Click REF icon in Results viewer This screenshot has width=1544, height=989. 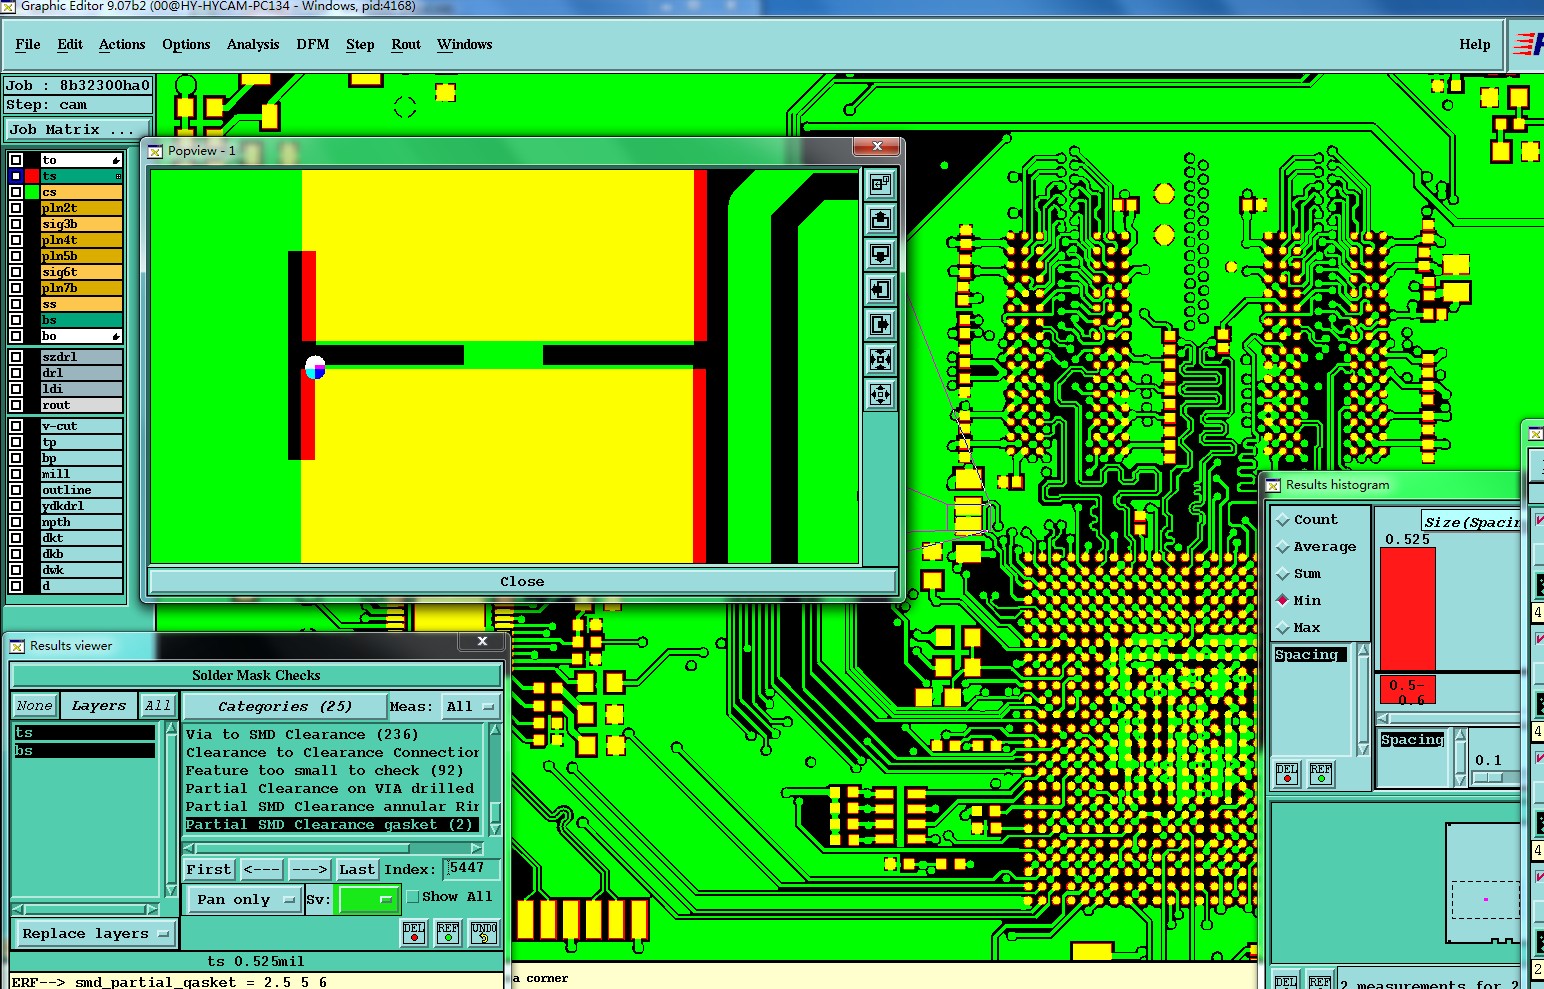[448, 933]
